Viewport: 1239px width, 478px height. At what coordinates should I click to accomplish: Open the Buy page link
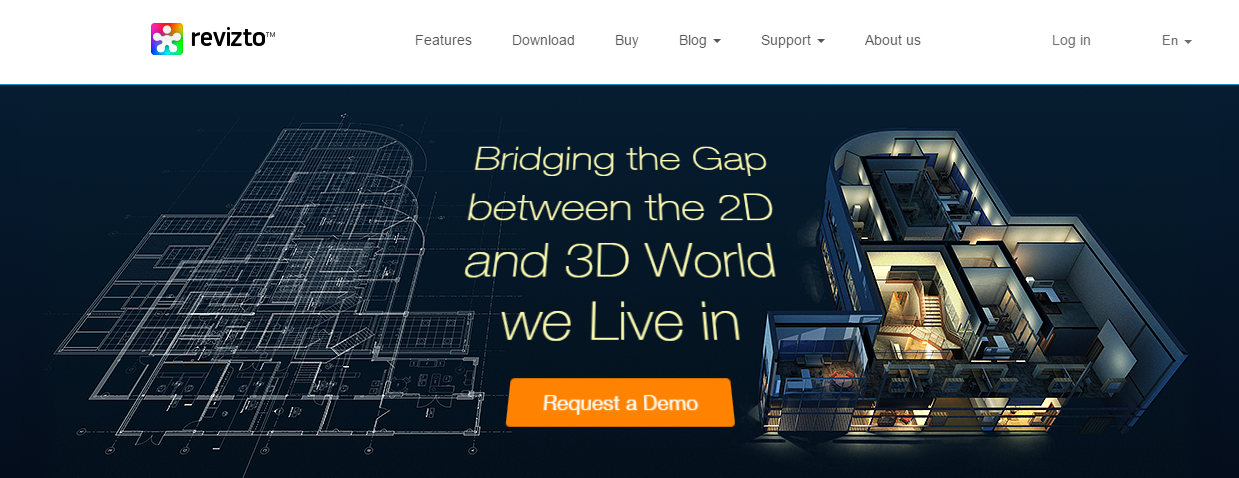click(627, 41)
